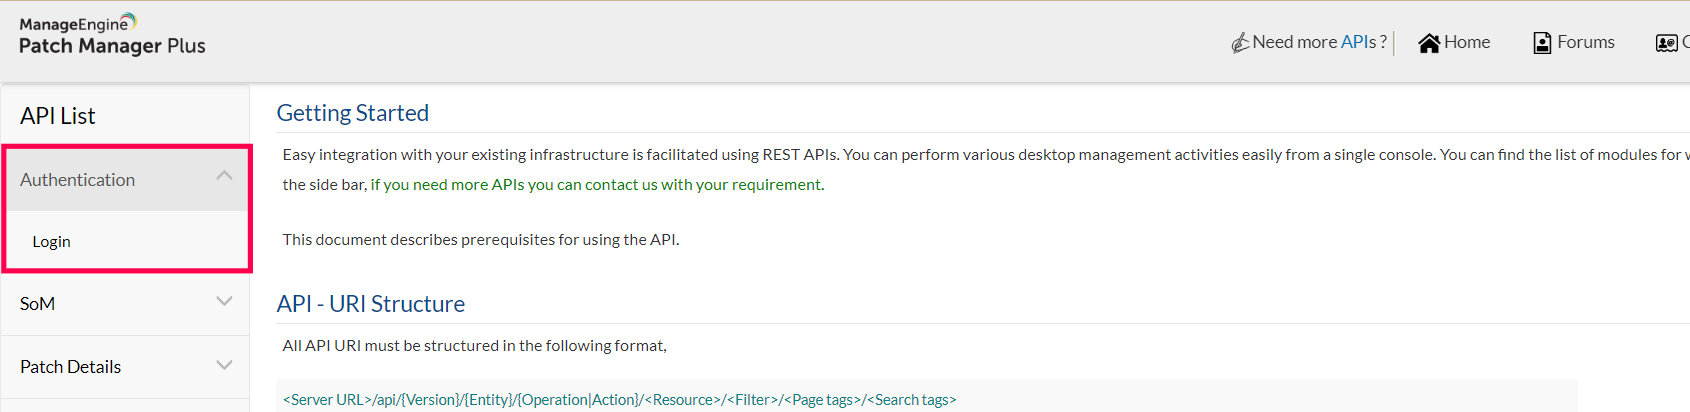Select the SoM sidebar label

37,304
